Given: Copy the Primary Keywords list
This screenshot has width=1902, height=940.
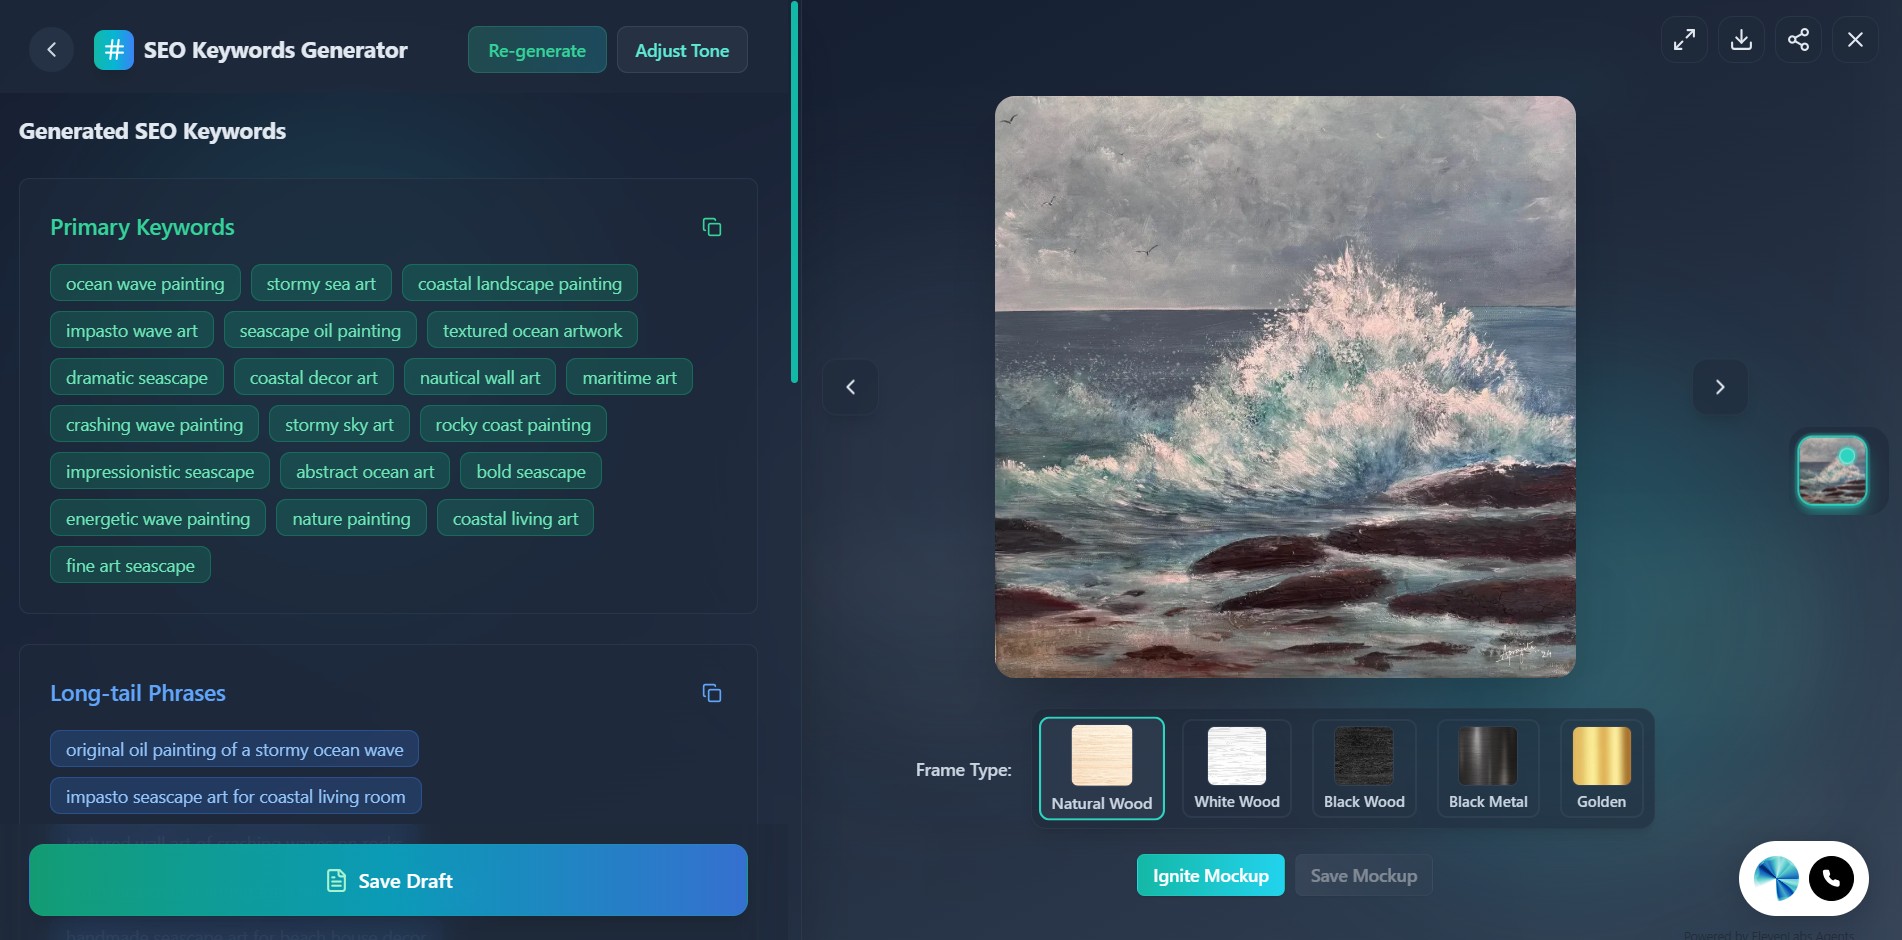Looking at the screenshot, I should 711,228.
